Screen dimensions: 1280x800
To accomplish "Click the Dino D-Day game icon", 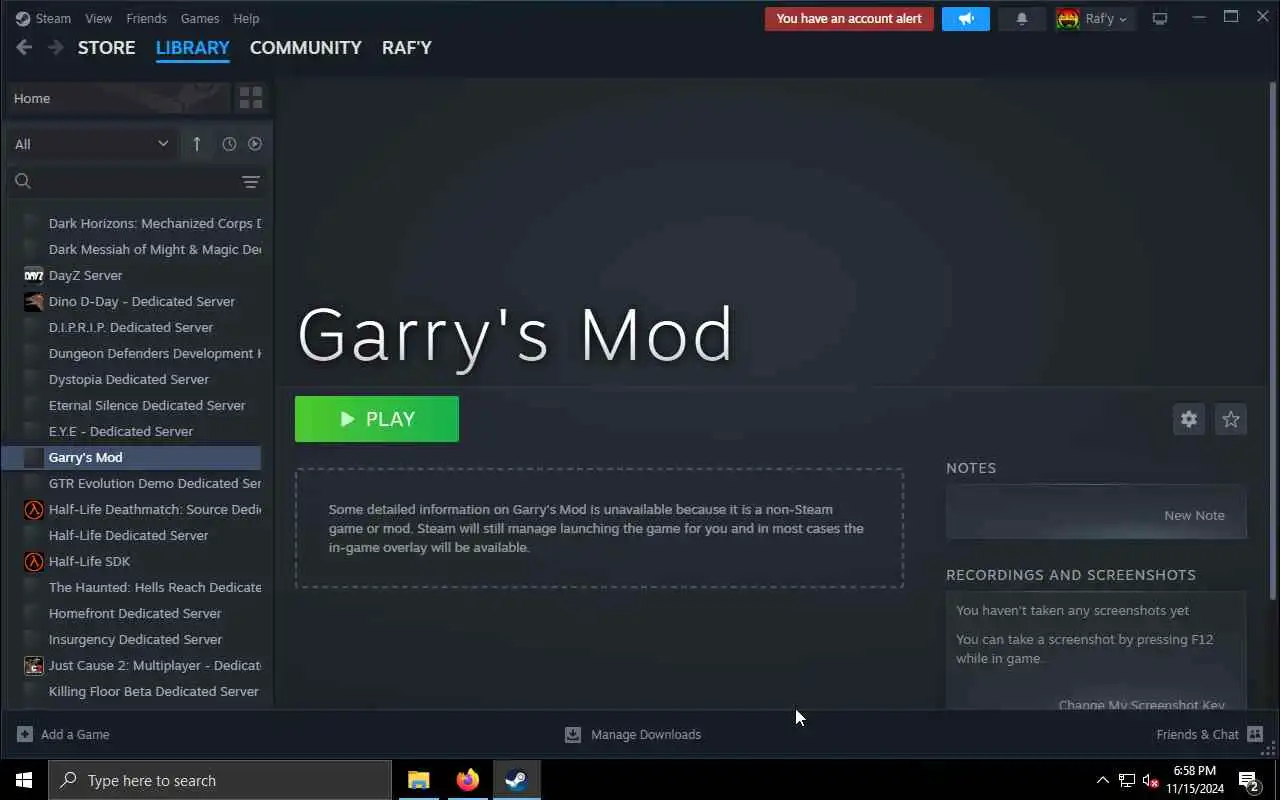I will click(x=33, y=301).
